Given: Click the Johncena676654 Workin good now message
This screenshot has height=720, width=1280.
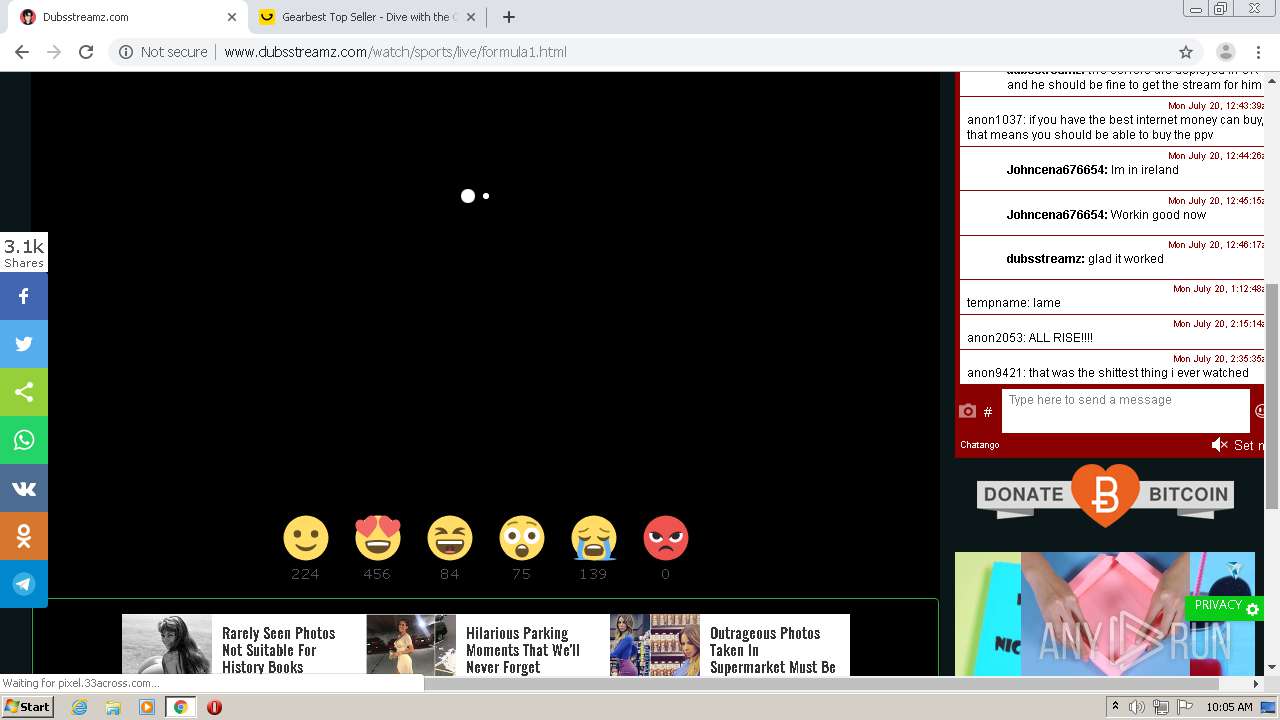Looking at the screenshot, I should coord(1106,215).
